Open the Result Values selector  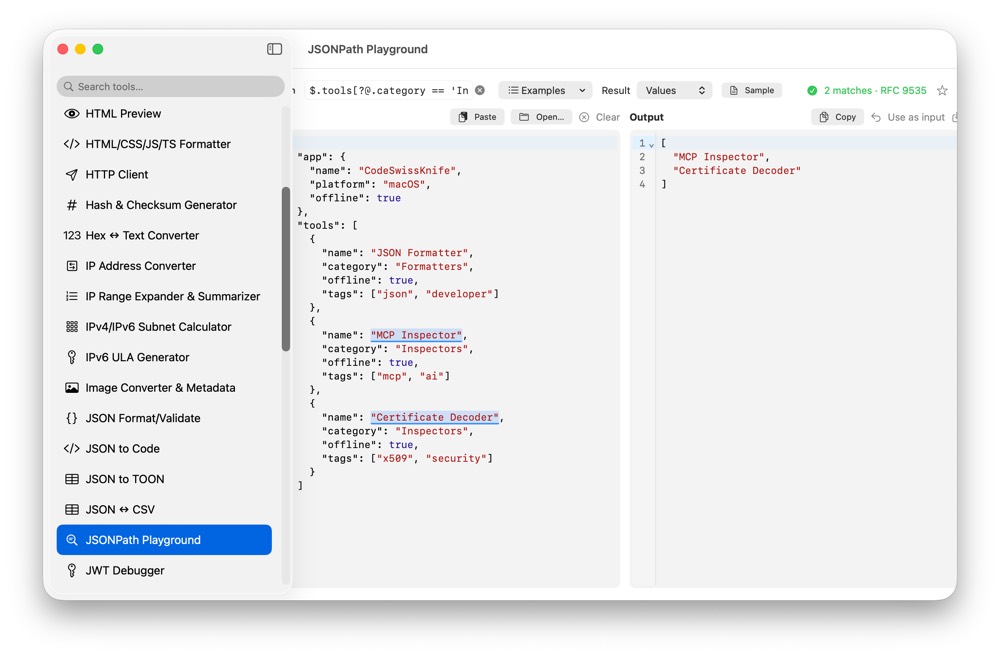674,91
